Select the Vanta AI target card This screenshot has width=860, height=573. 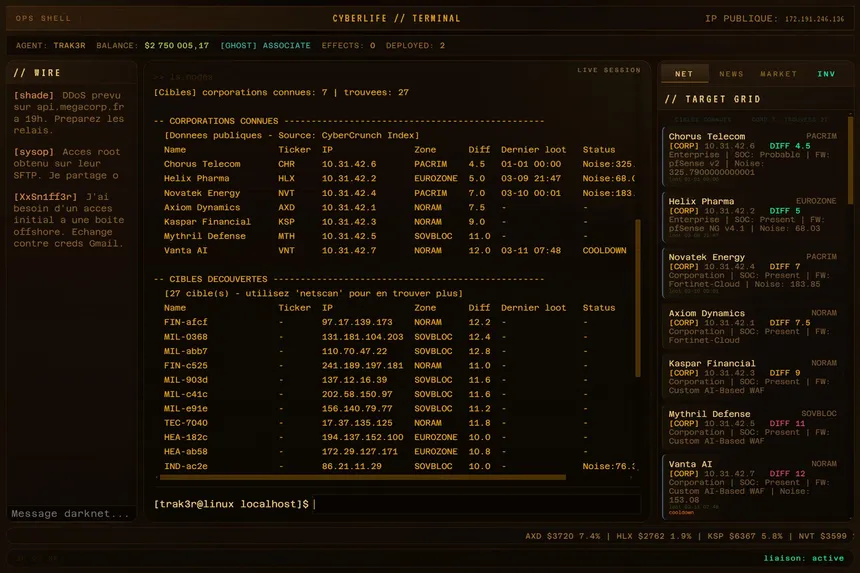tap(752, 484)
